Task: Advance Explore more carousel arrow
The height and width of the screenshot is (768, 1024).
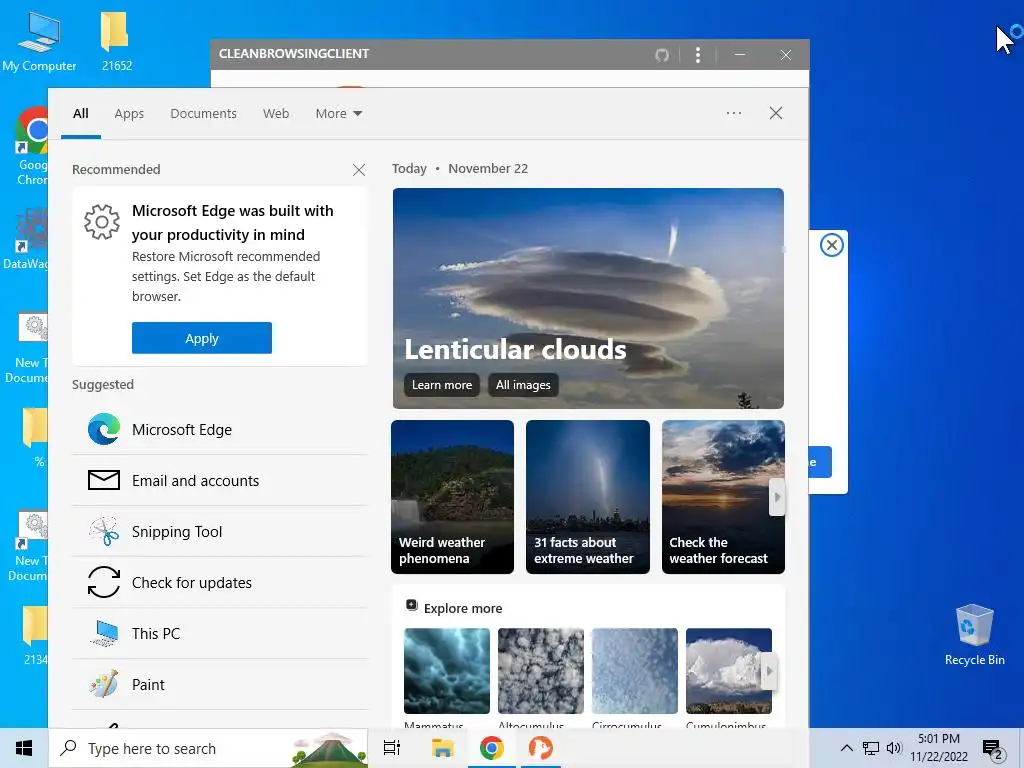Action: point(769,671)
